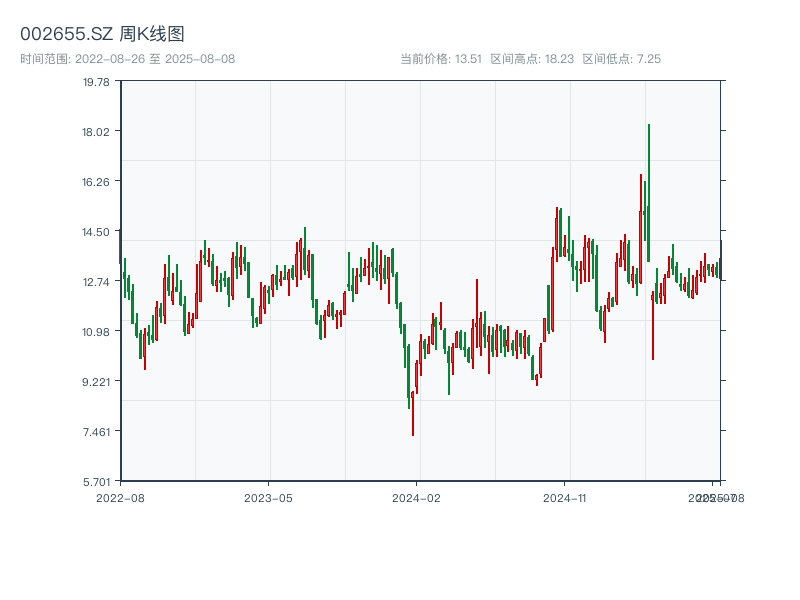Click the x-axis label 2022-08
Screen dimensions: 800x600
120,498
